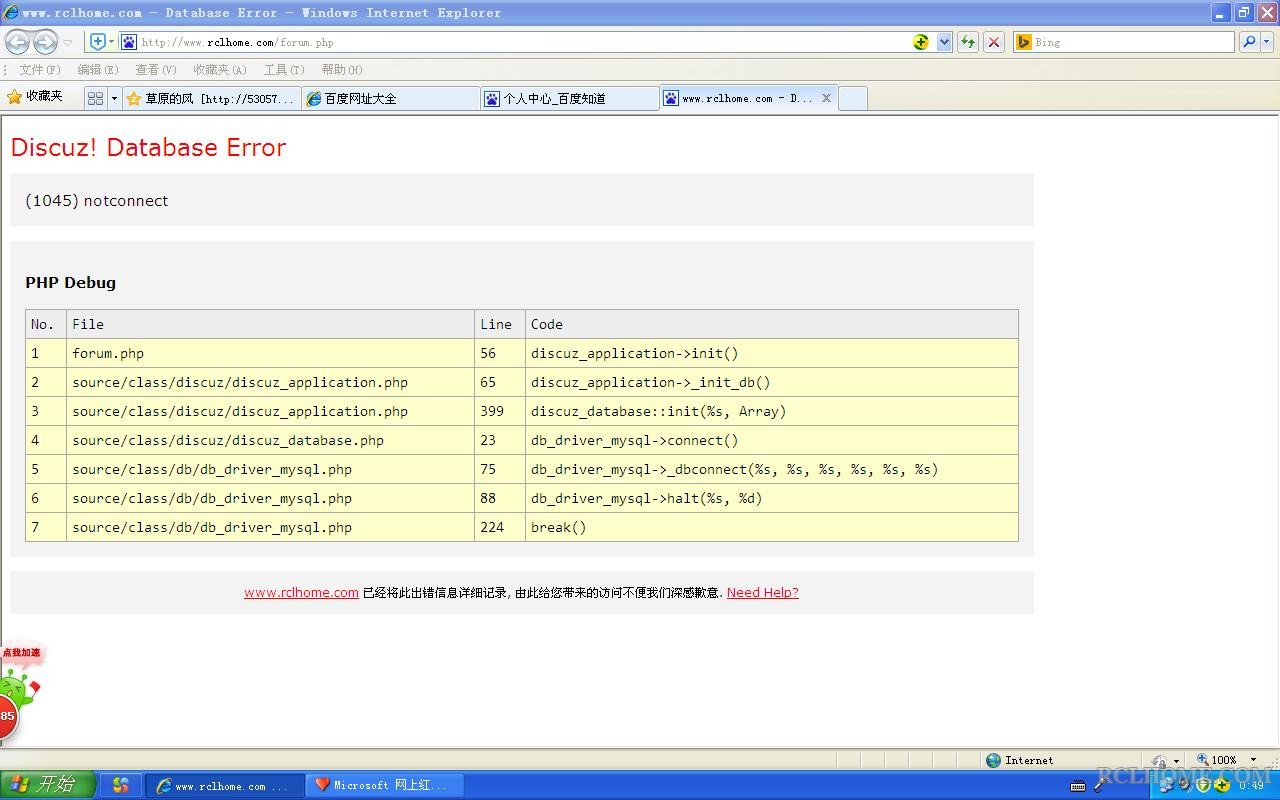Open the 收藏夹 favorites star button
Screen dimensions: 1280x800
tap(36, 97)
